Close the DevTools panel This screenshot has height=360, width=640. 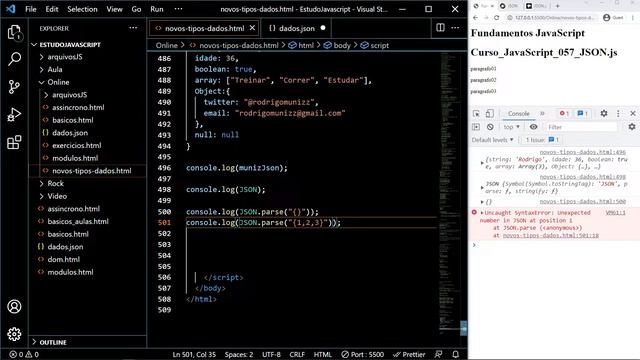coord(633,113)
